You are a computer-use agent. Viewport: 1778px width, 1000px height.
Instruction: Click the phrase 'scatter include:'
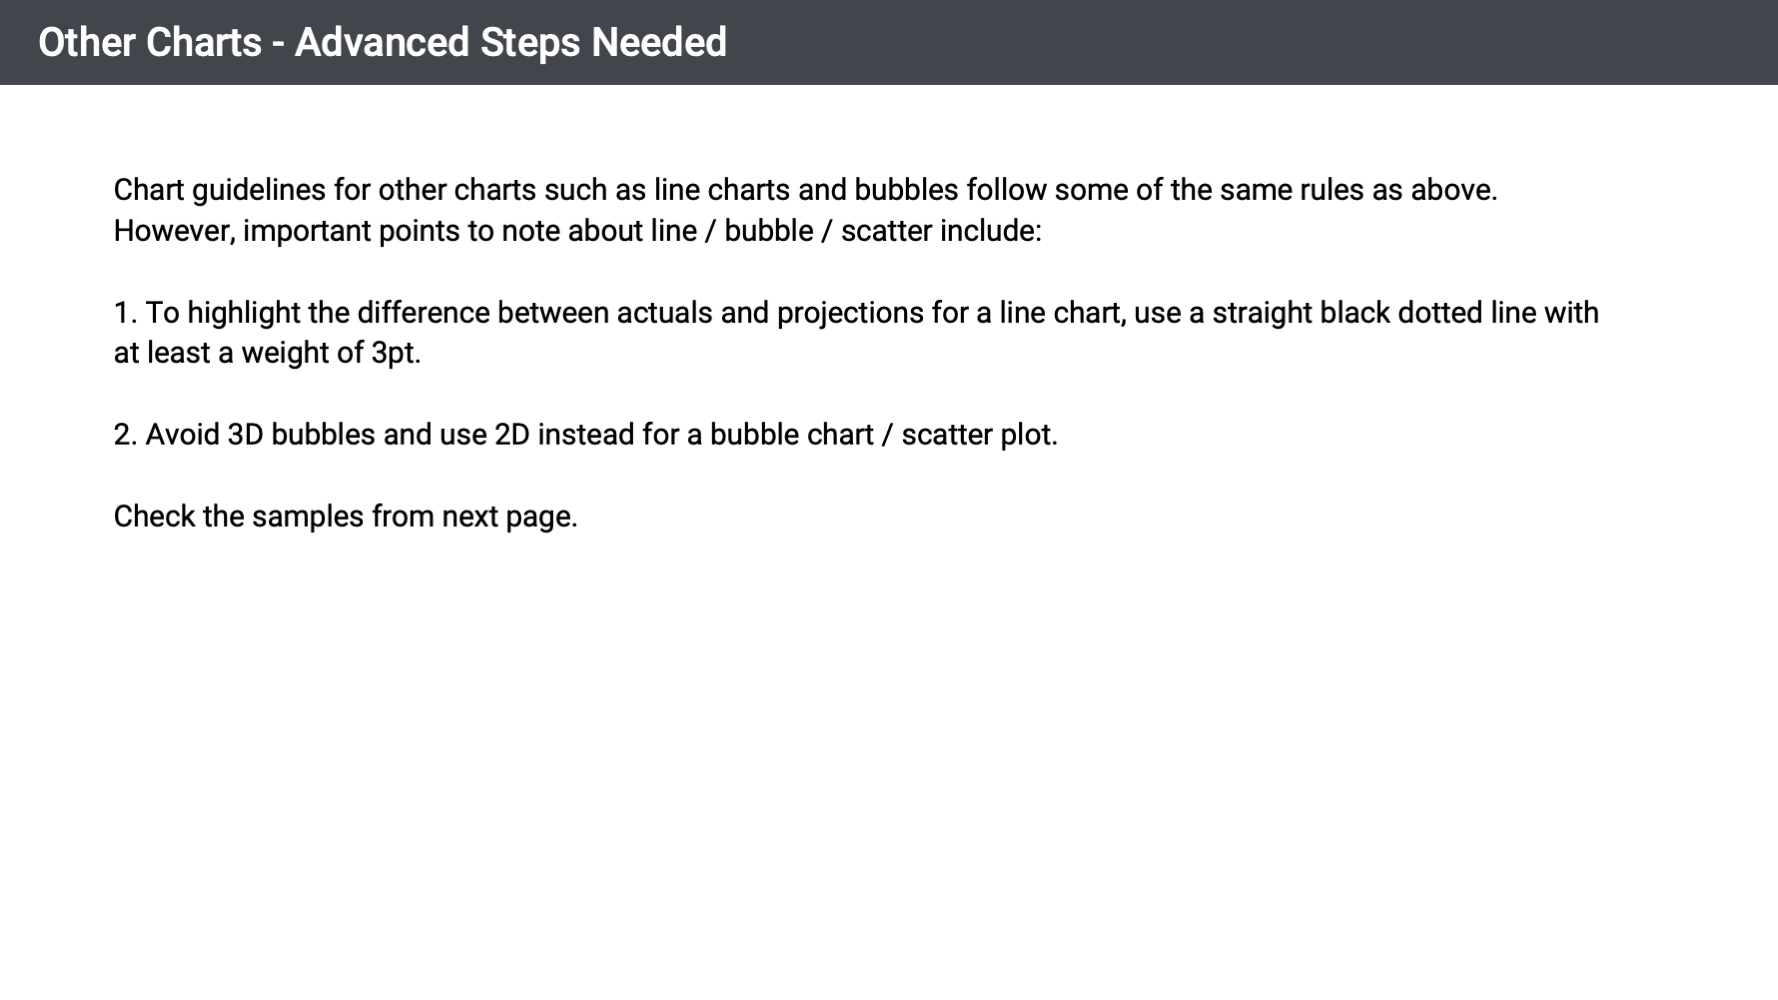click(x=940, y=231)
